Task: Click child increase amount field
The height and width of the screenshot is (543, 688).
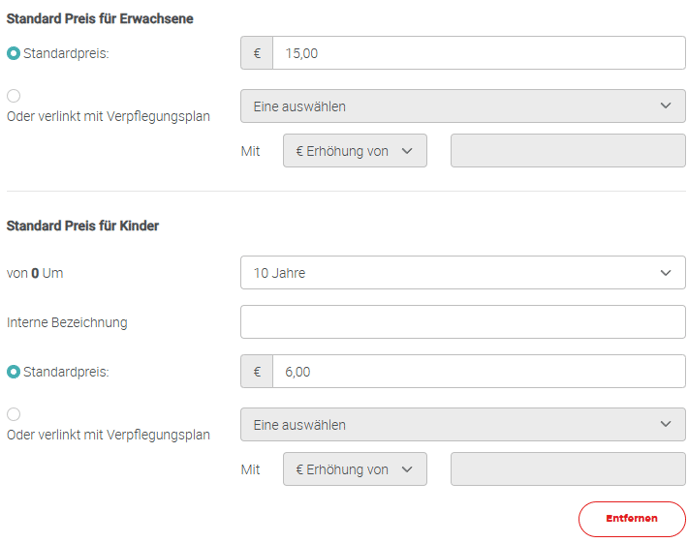Action: point(568,469)
